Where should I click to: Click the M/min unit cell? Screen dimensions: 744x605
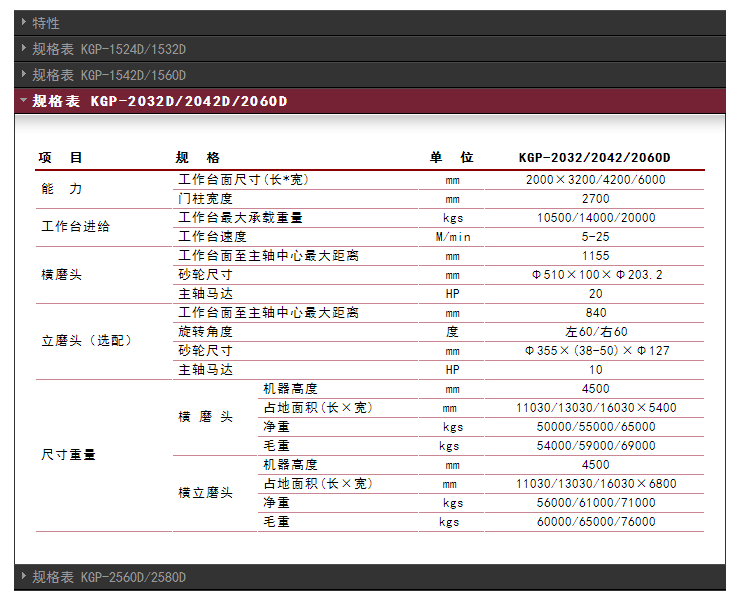tap(453, 237)
